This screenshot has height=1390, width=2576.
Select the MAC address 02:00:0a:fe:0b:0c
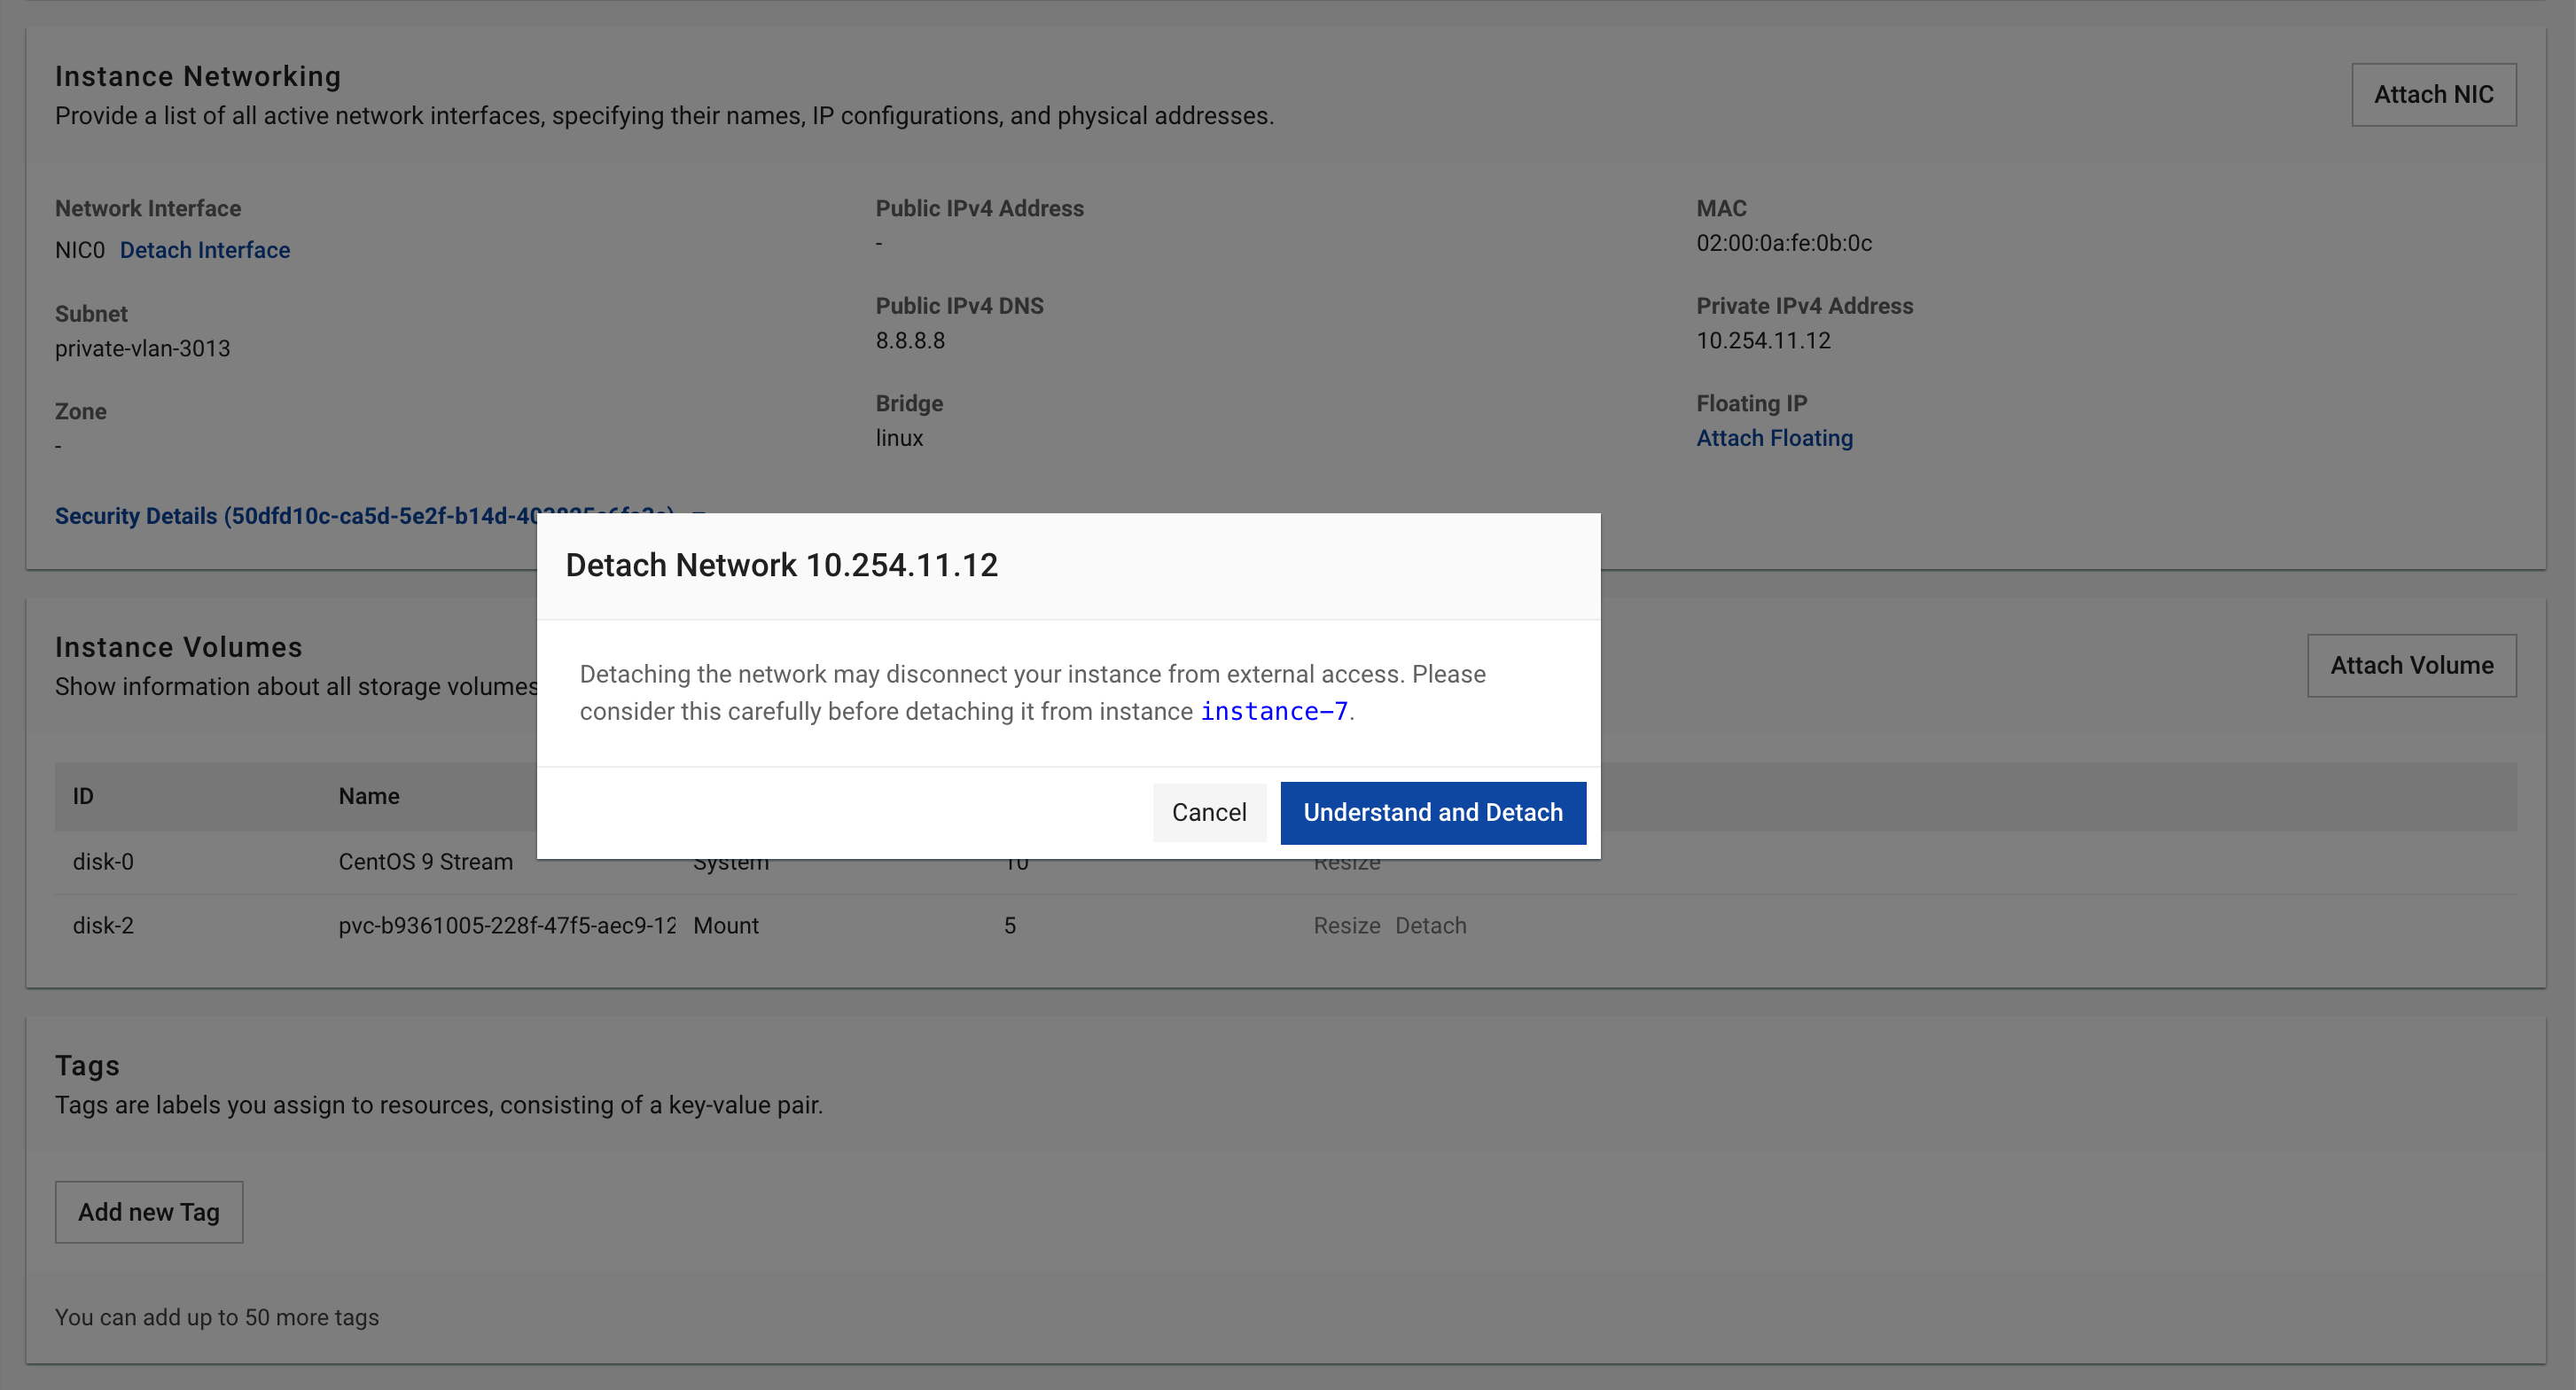tap(1783, 243)
